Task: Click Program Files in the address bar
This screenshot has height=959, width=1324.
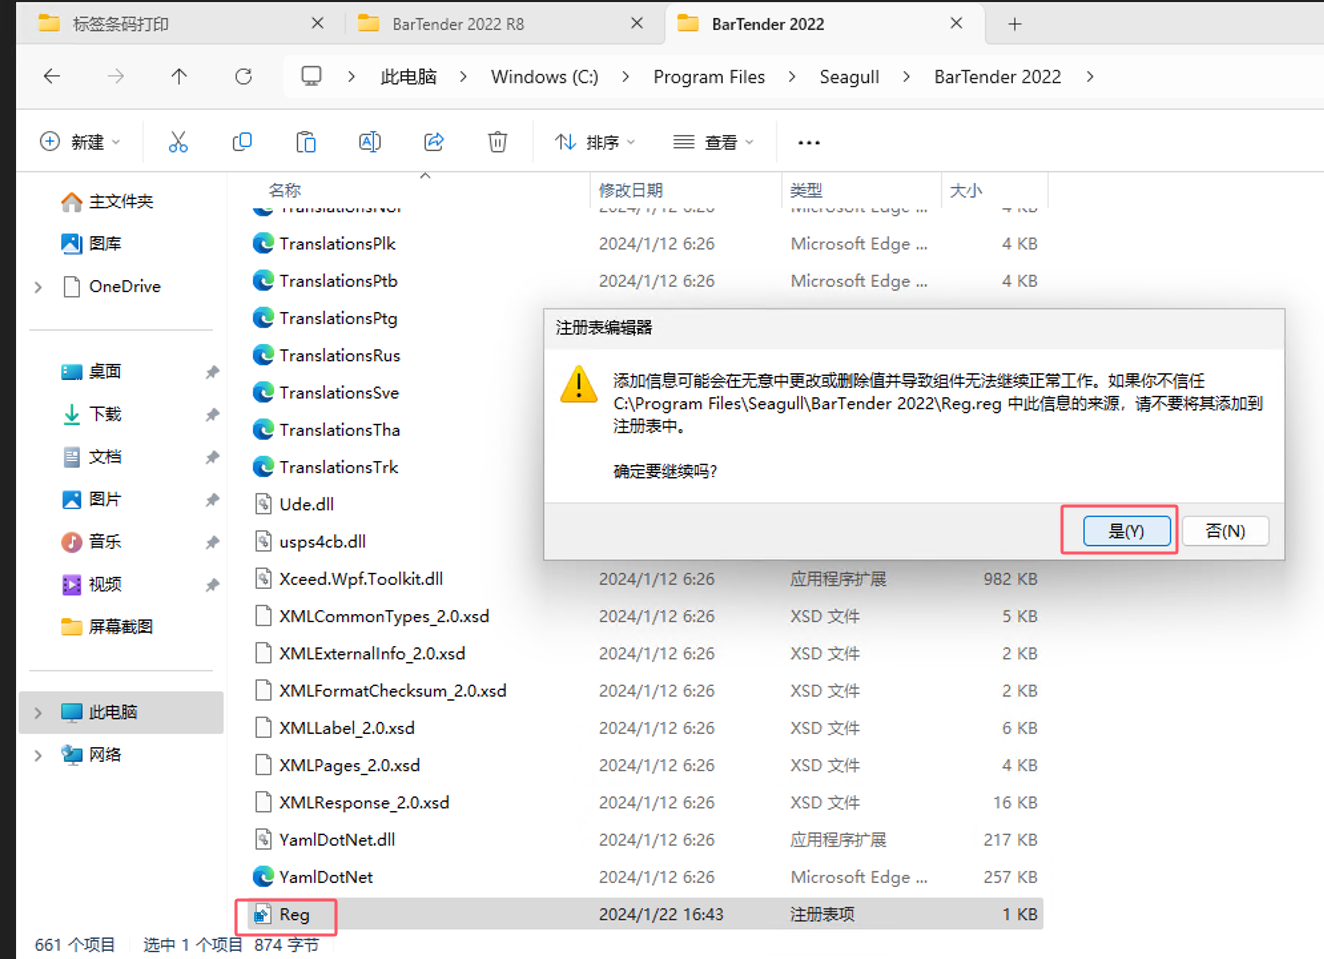Action: tap(709, 77)
